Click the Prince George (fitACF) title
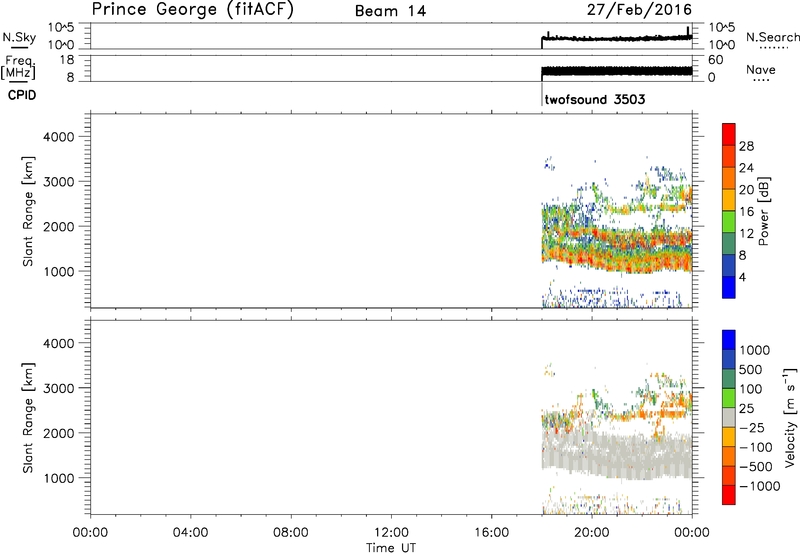 192,10
